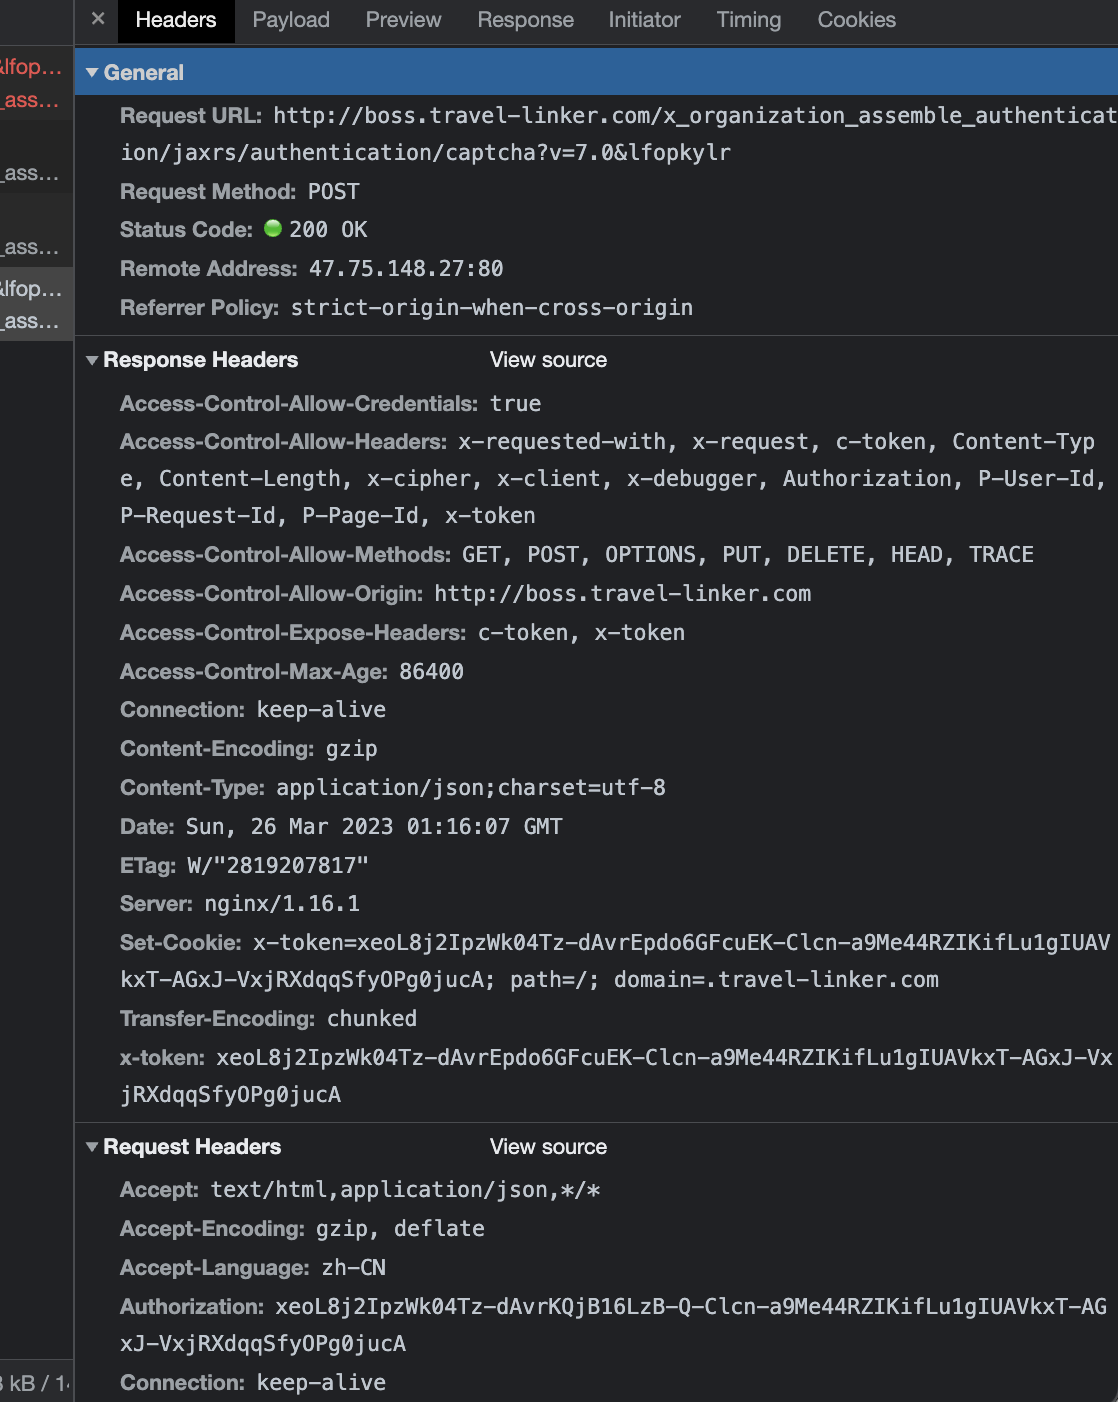Collapse the Request Headers section
1118x1402 pixels.
click(92, 1147)
